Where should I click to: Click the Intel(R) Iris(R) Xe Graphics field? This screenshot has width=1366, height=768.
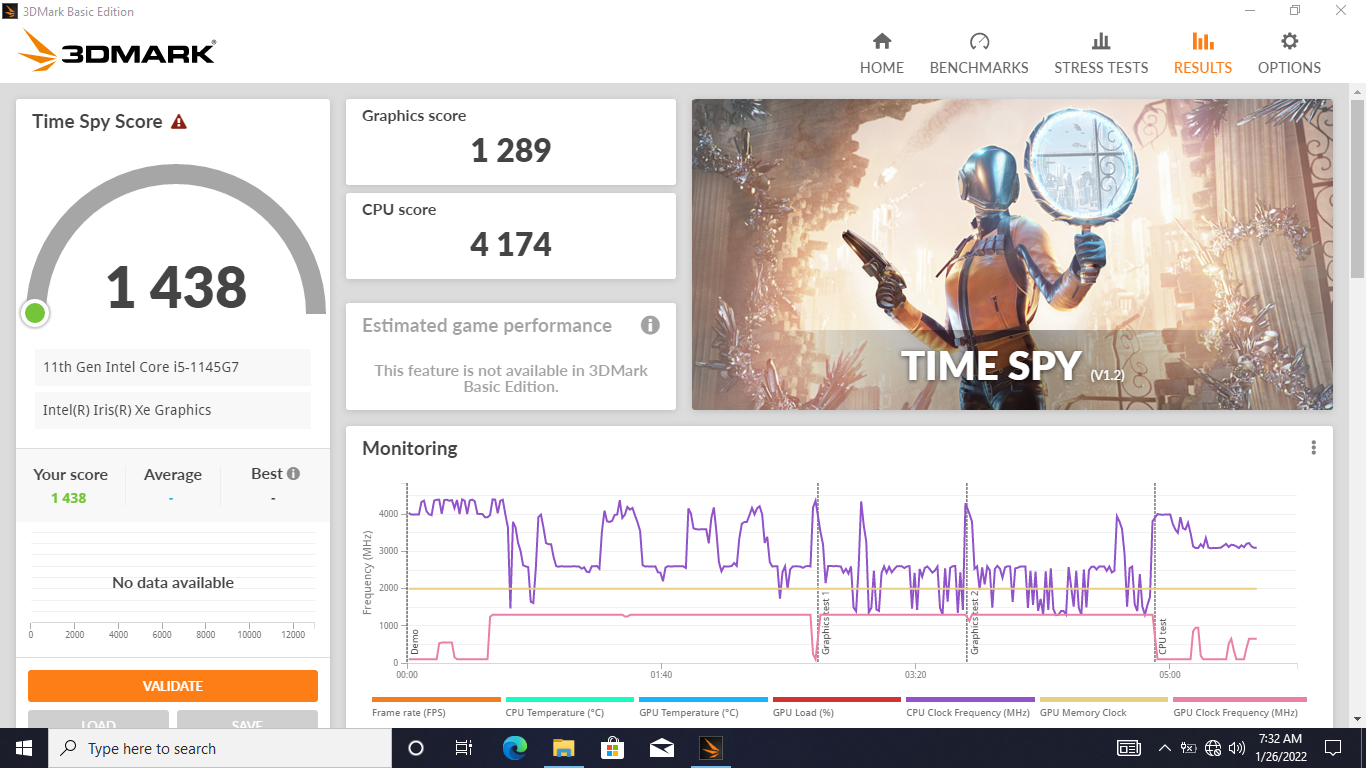[x=173, y=410]
